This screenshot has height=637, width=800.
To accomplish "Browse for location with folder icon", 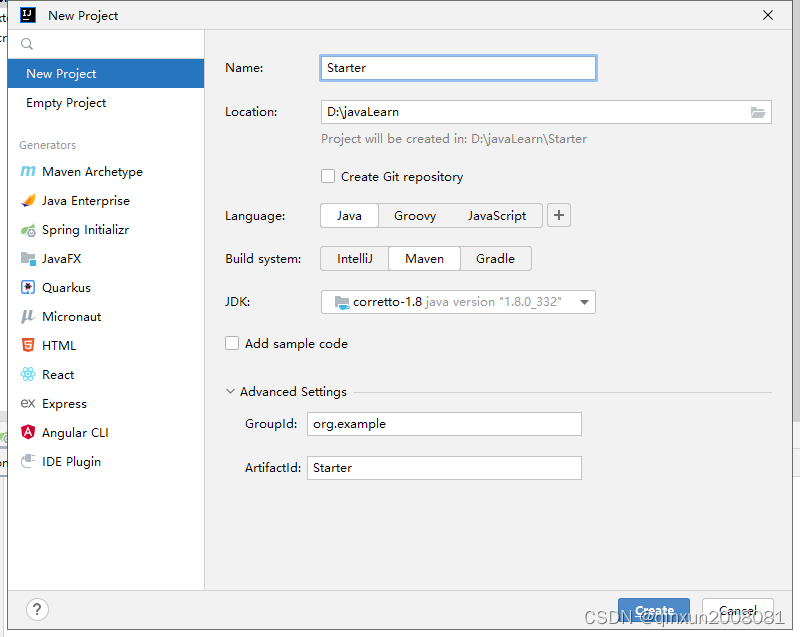I will tap(758, 112).
